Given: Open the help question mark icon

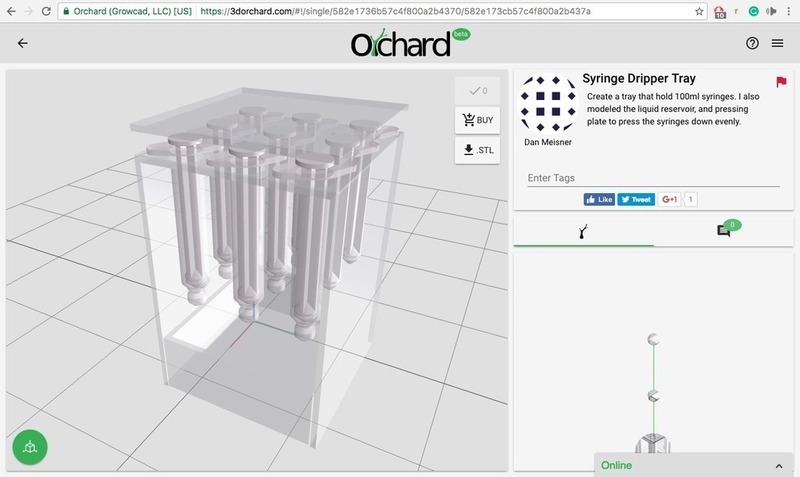Looking at the screenshot, I should [752, 44].
